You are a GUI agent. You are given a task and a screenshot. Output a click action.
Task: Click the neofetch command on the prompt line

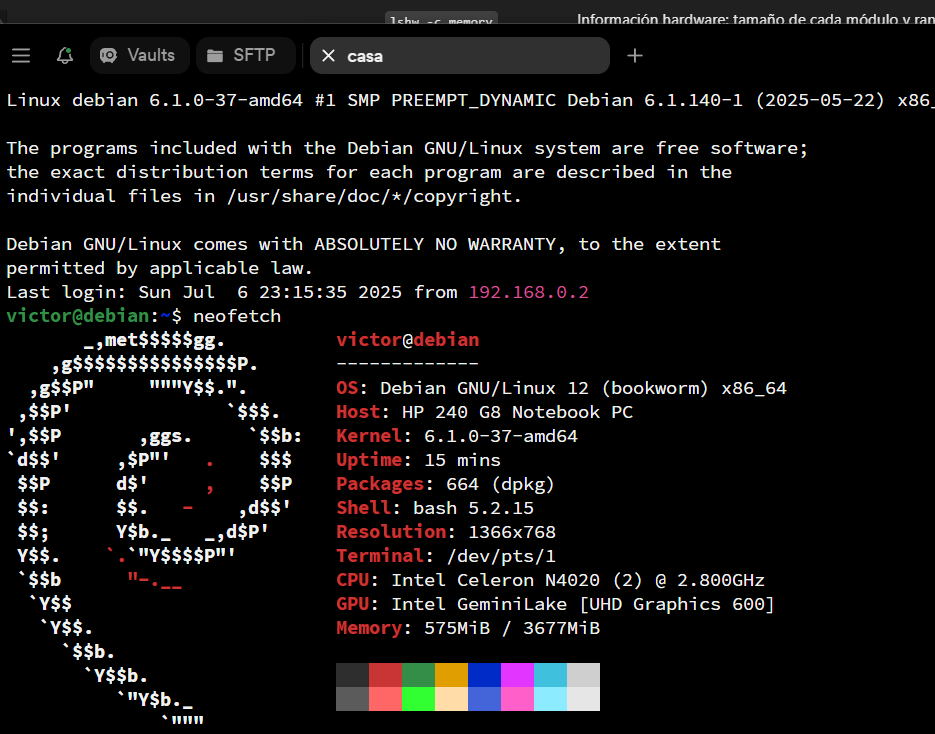(x=237, y=316)
